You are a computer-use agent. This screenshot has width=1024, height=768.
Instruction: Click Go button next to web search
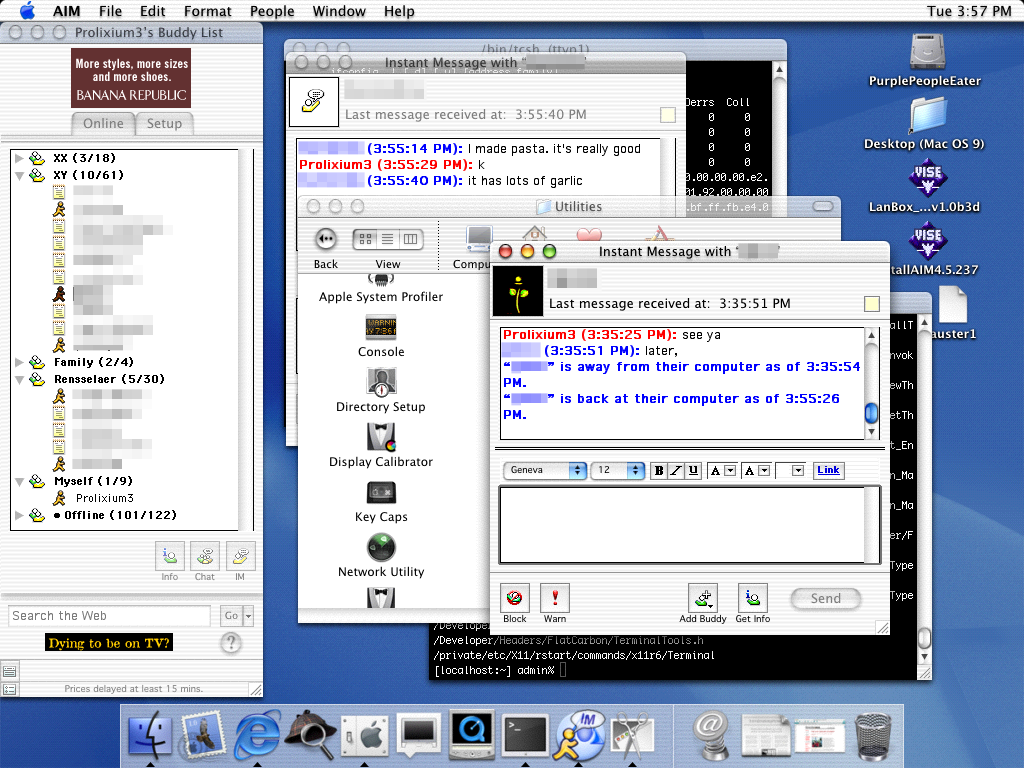(231, 616)
